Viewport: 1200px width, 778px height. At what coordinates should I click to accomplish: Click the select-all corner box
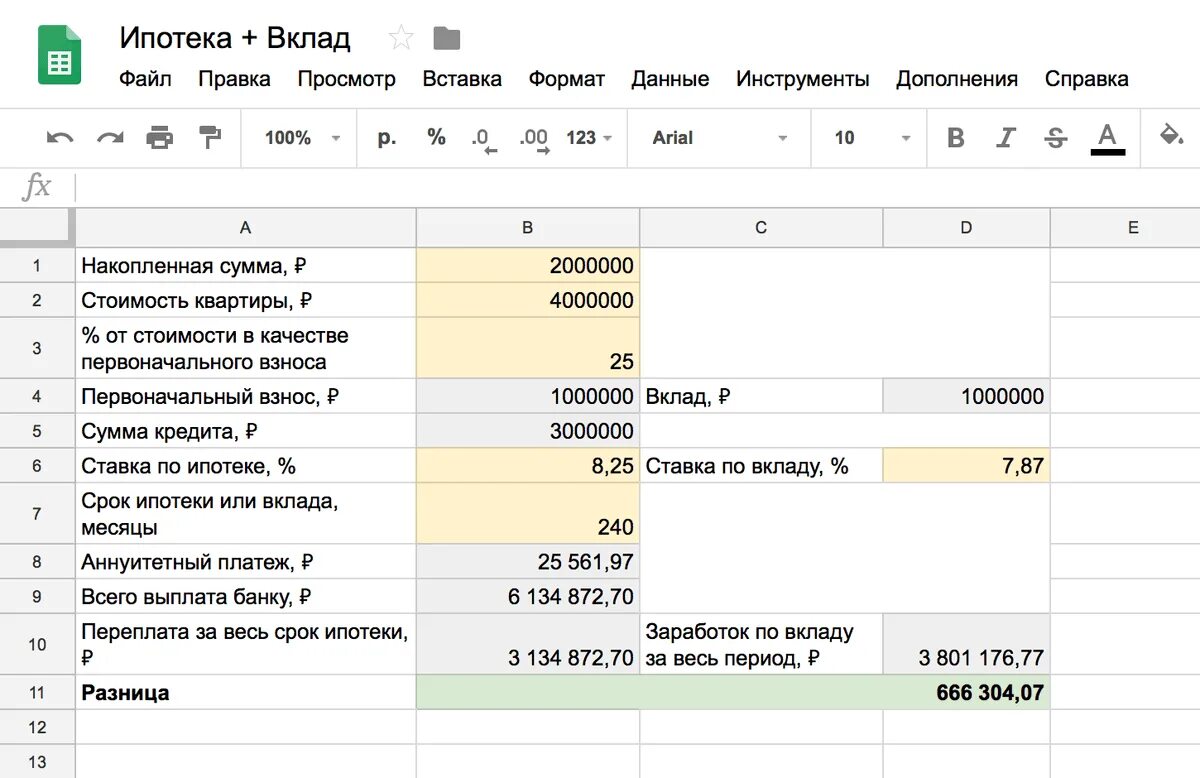(x=37, y=228)
